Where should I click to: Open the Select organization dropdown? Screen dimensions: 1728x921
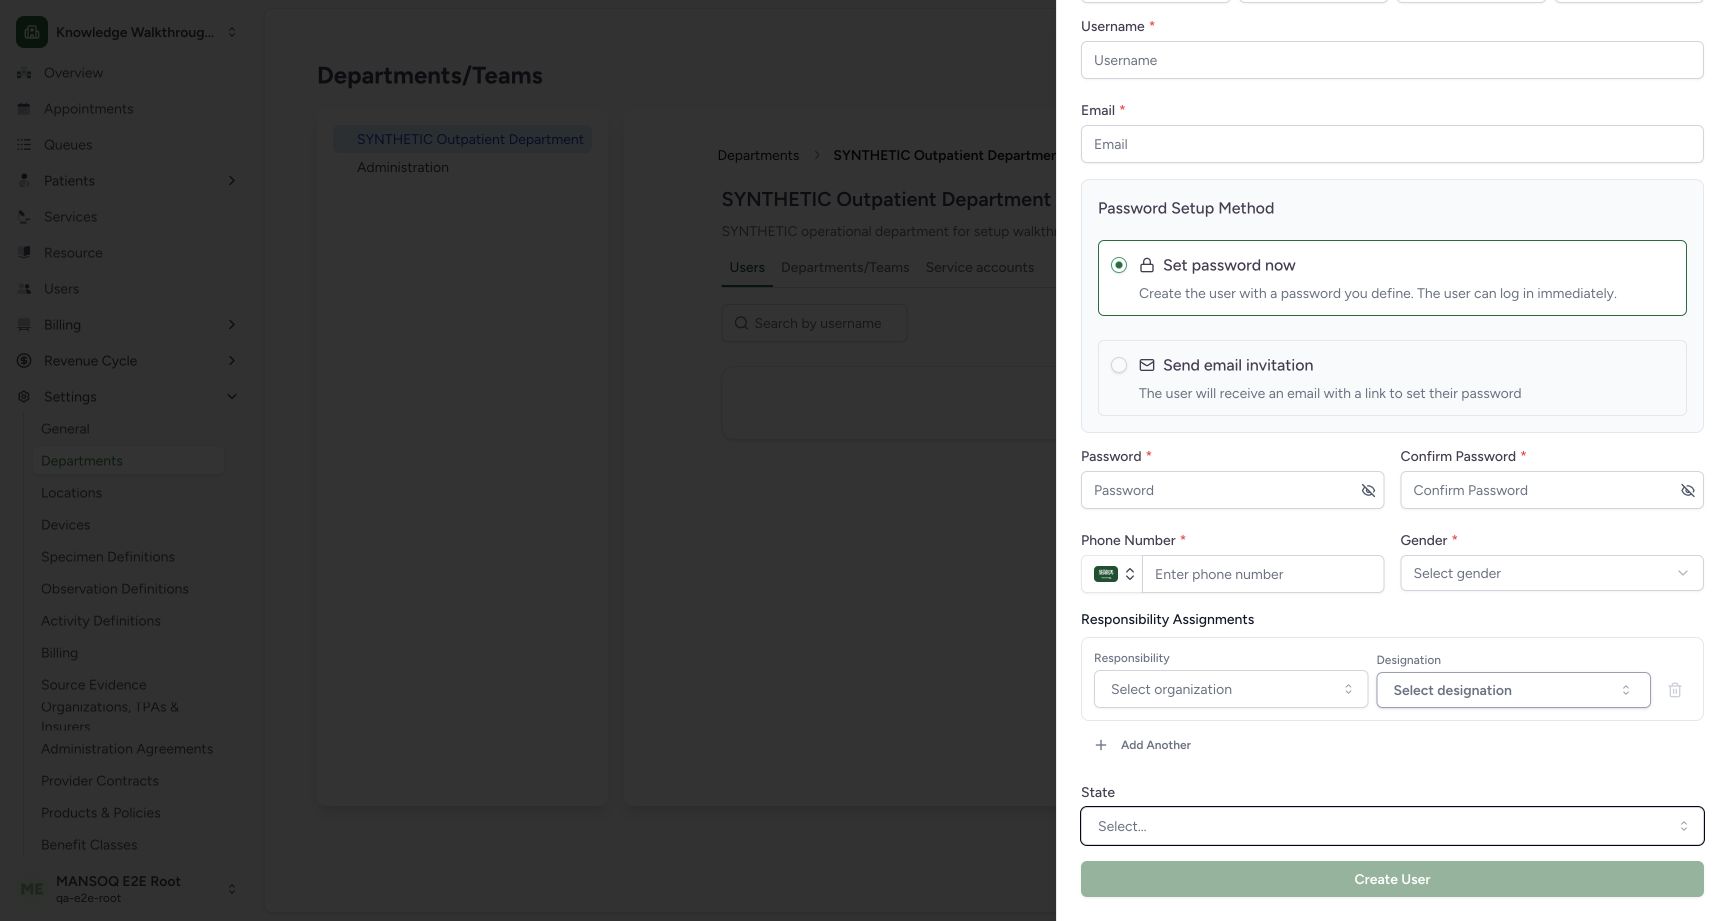(1231, 689)
